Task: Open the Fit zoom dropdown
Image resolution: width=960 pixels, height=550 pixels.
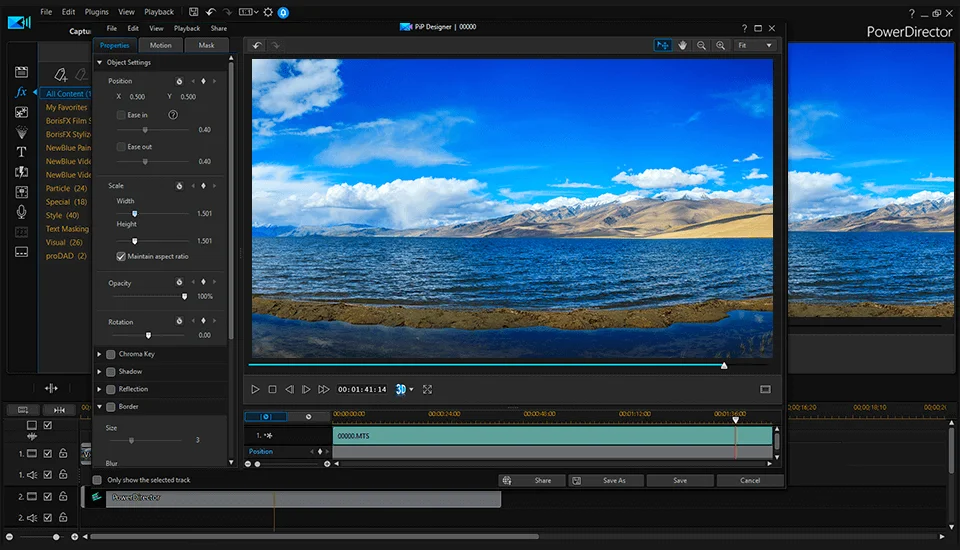Action: (755, 45)
